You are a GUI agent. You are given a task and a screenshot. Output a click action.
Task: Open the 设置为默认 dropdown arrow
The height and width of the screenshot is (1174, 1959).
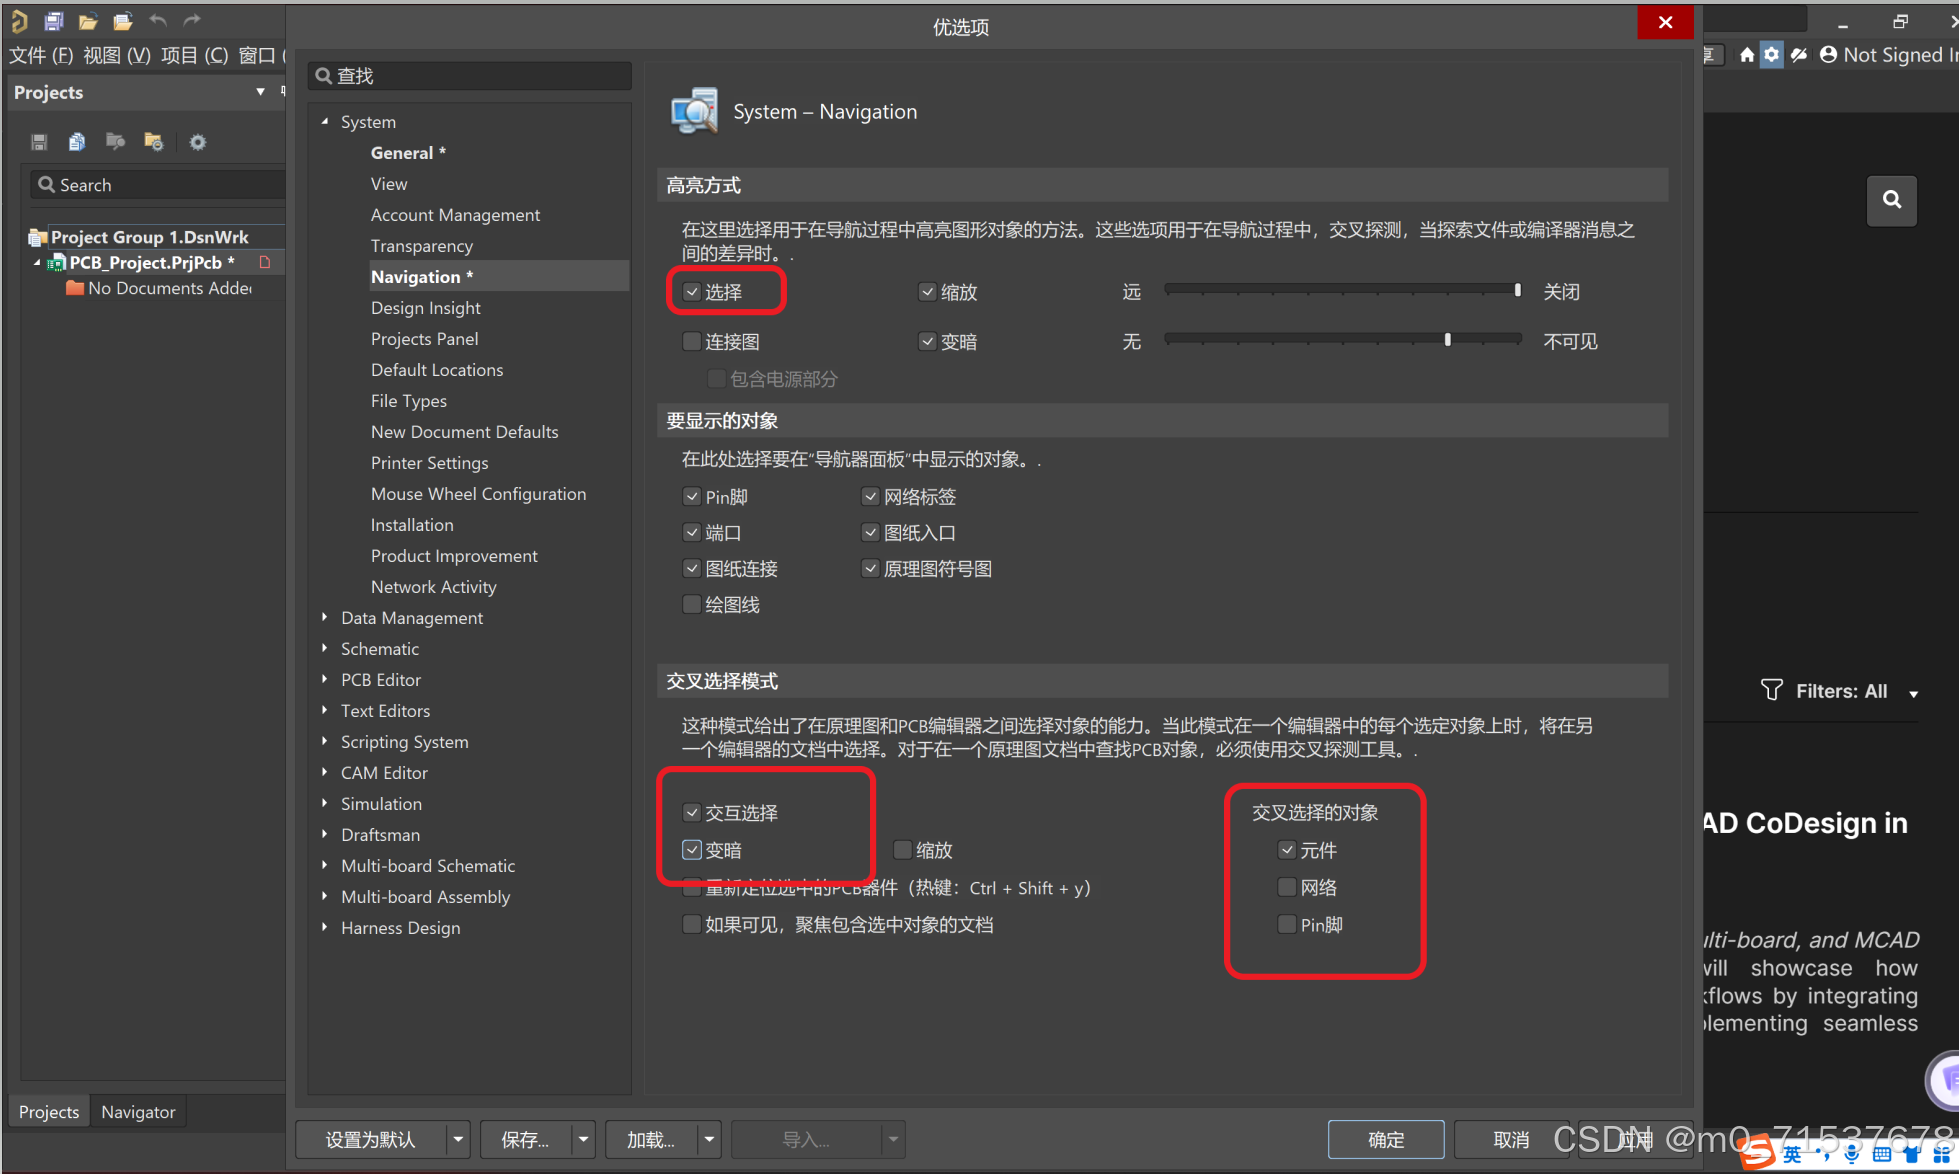[x=458, y=1139]
